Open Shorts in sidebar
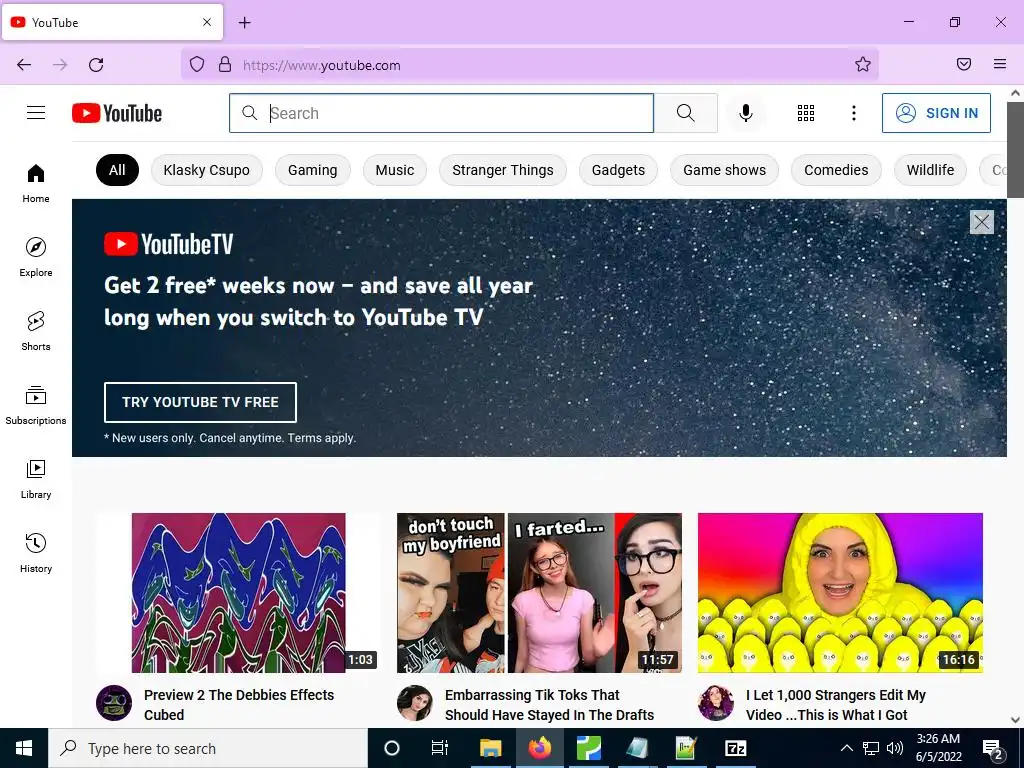Viewport: 1024px width, 768px height. [36, 331]
